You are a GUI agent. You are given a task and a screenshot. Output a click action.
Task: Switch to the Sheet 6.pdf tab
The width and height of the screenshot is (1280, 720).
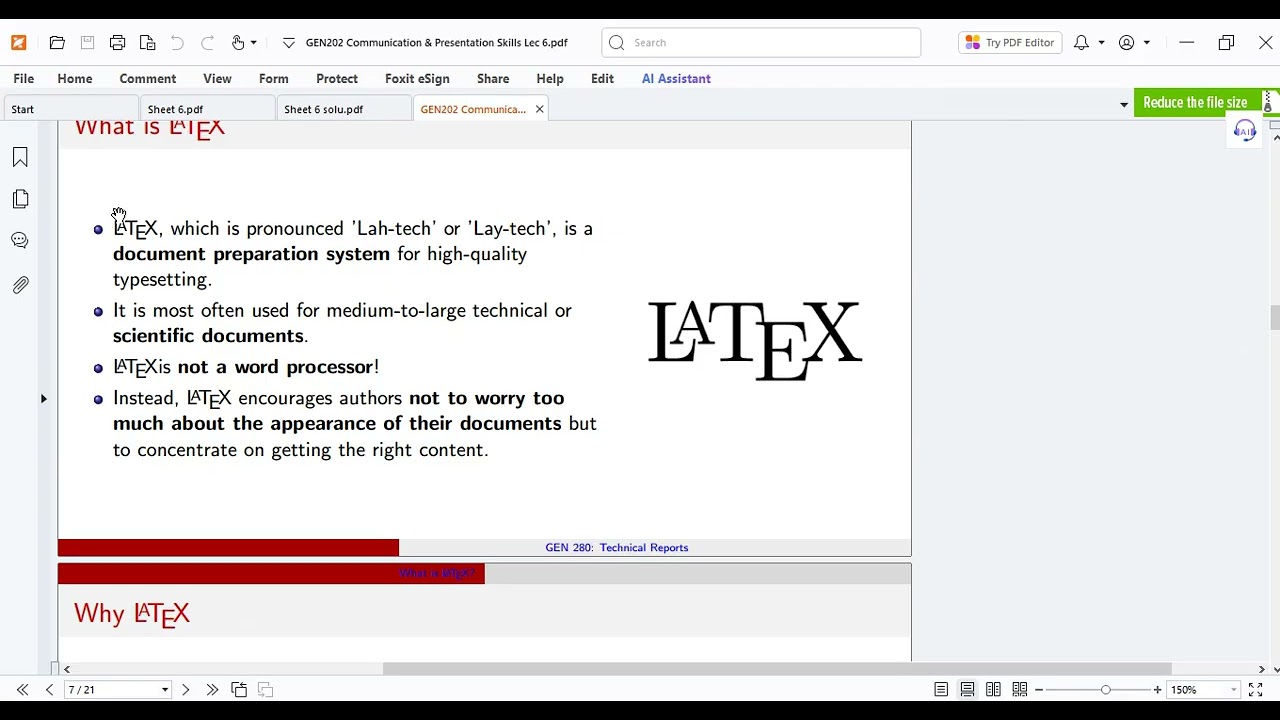coord(207,109)
